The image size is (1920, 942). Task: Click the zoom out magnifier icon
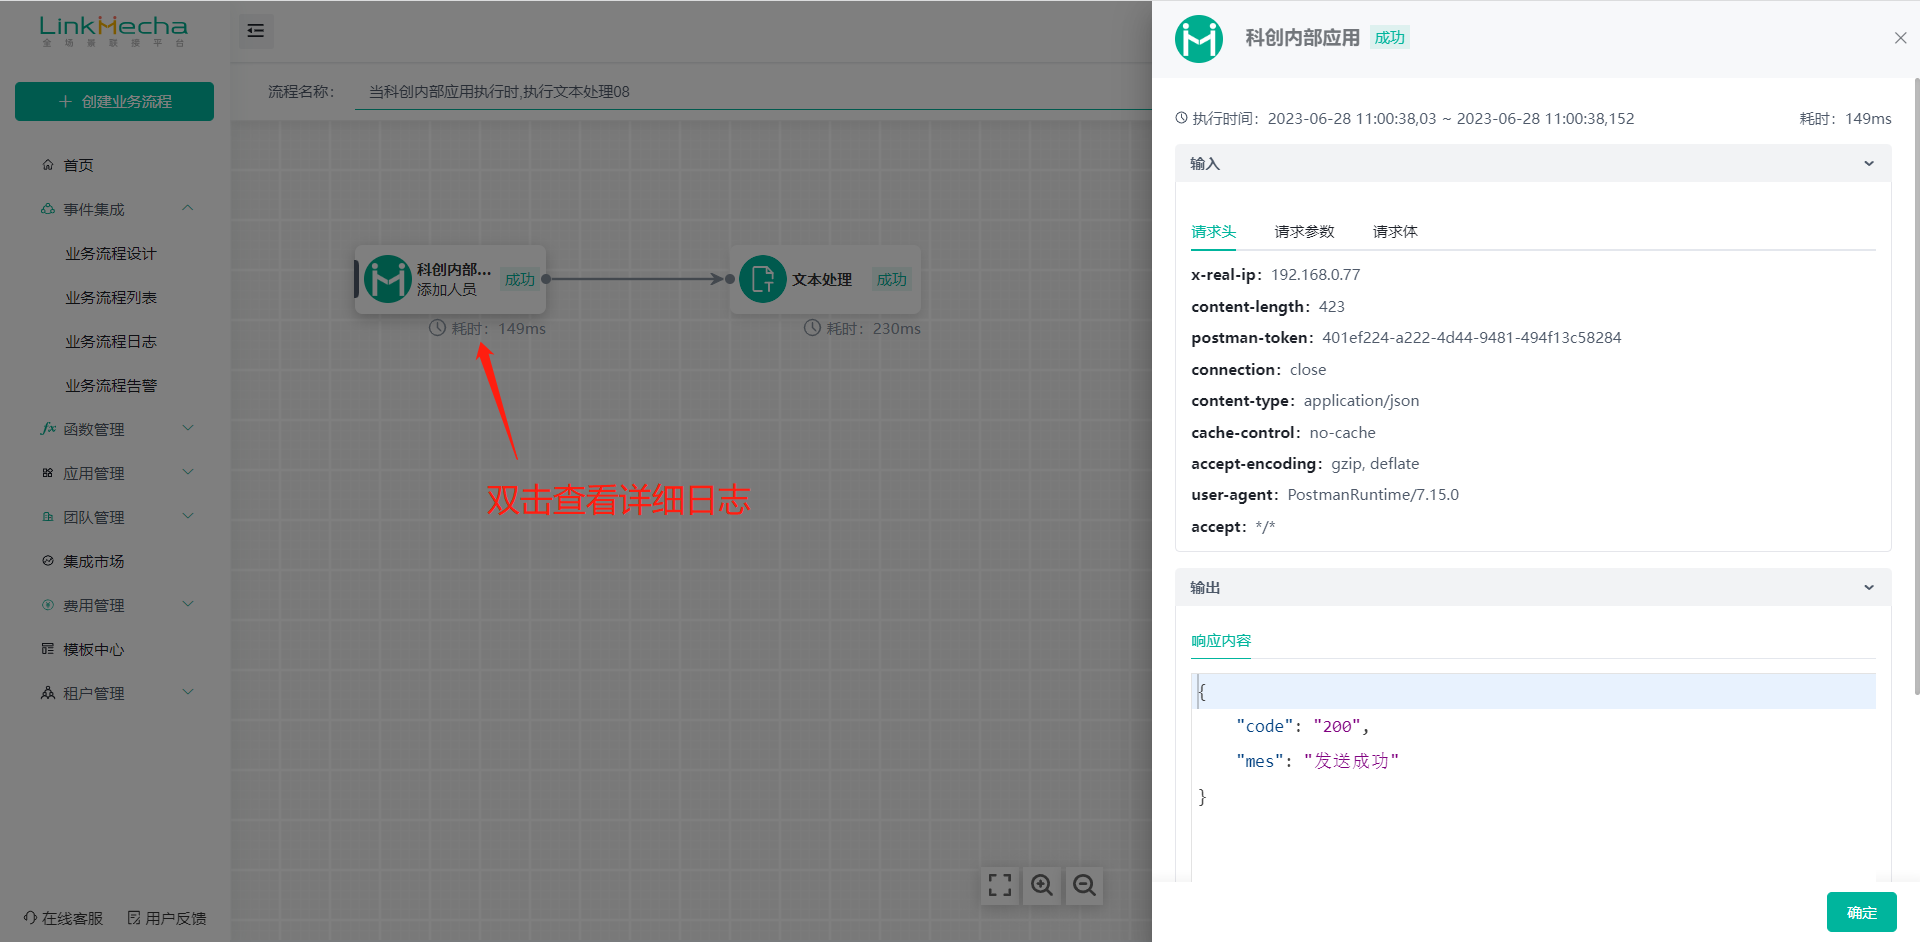(x=1084, y=885)
